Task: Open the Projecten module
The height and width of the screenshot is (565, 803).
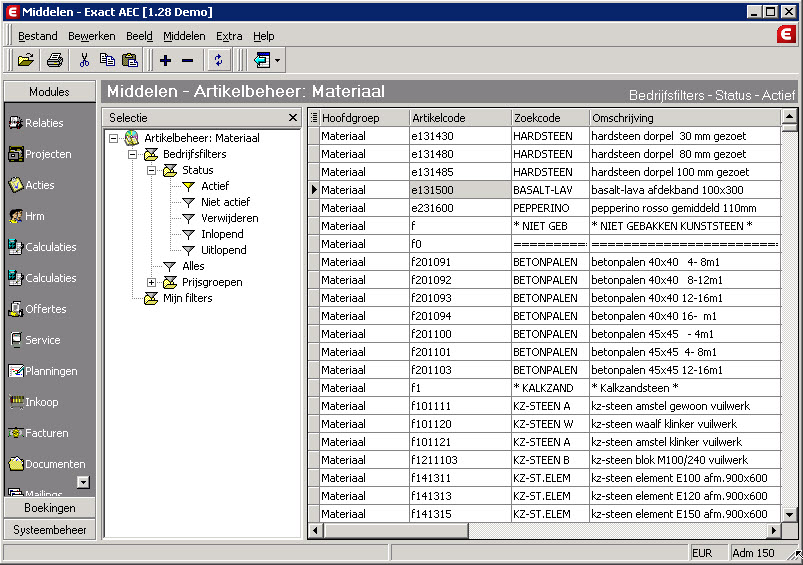Action: coord(40,154)
